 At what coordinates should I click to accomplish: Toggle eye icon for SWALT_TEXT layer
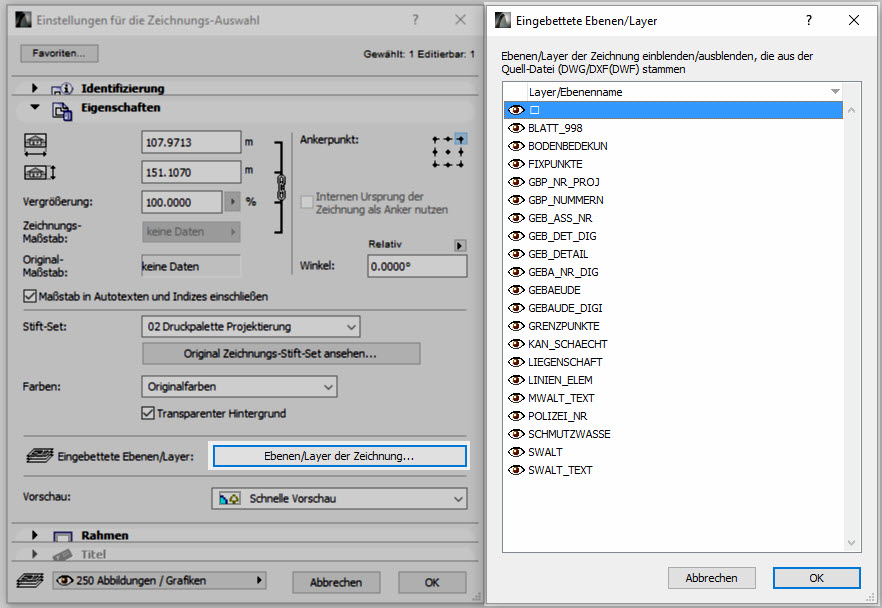tap(516, 470)
